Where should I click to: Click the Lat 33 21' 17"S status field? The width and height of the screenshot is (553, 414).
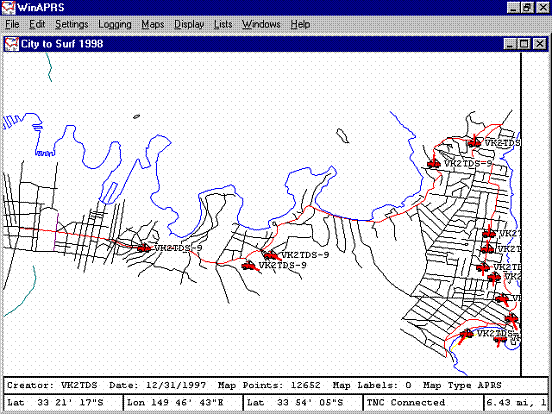tap(63, 403)
